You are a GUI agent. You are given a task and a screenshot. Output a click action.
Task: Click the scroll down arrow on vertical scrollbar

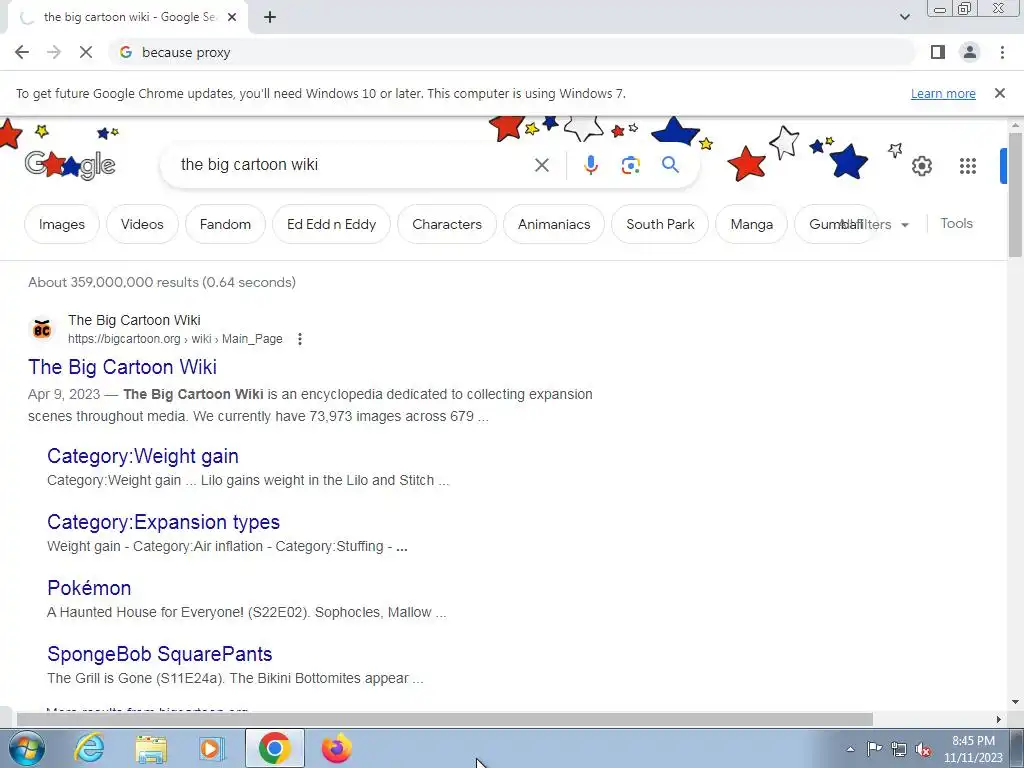pos(1015,703)
